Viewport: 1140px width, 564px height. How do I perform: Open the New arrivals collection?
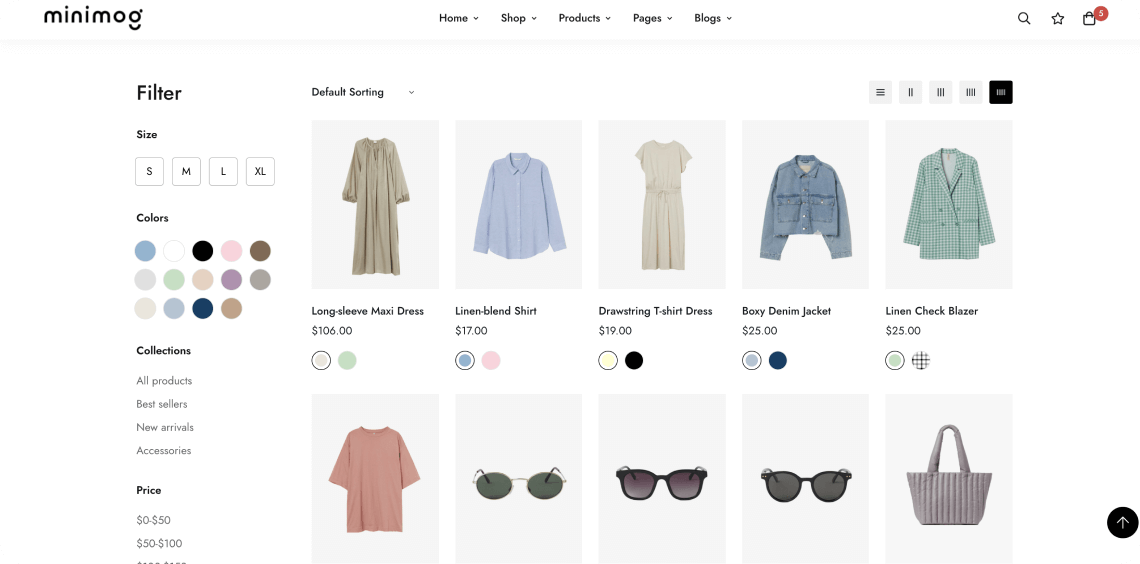[165, 427]
